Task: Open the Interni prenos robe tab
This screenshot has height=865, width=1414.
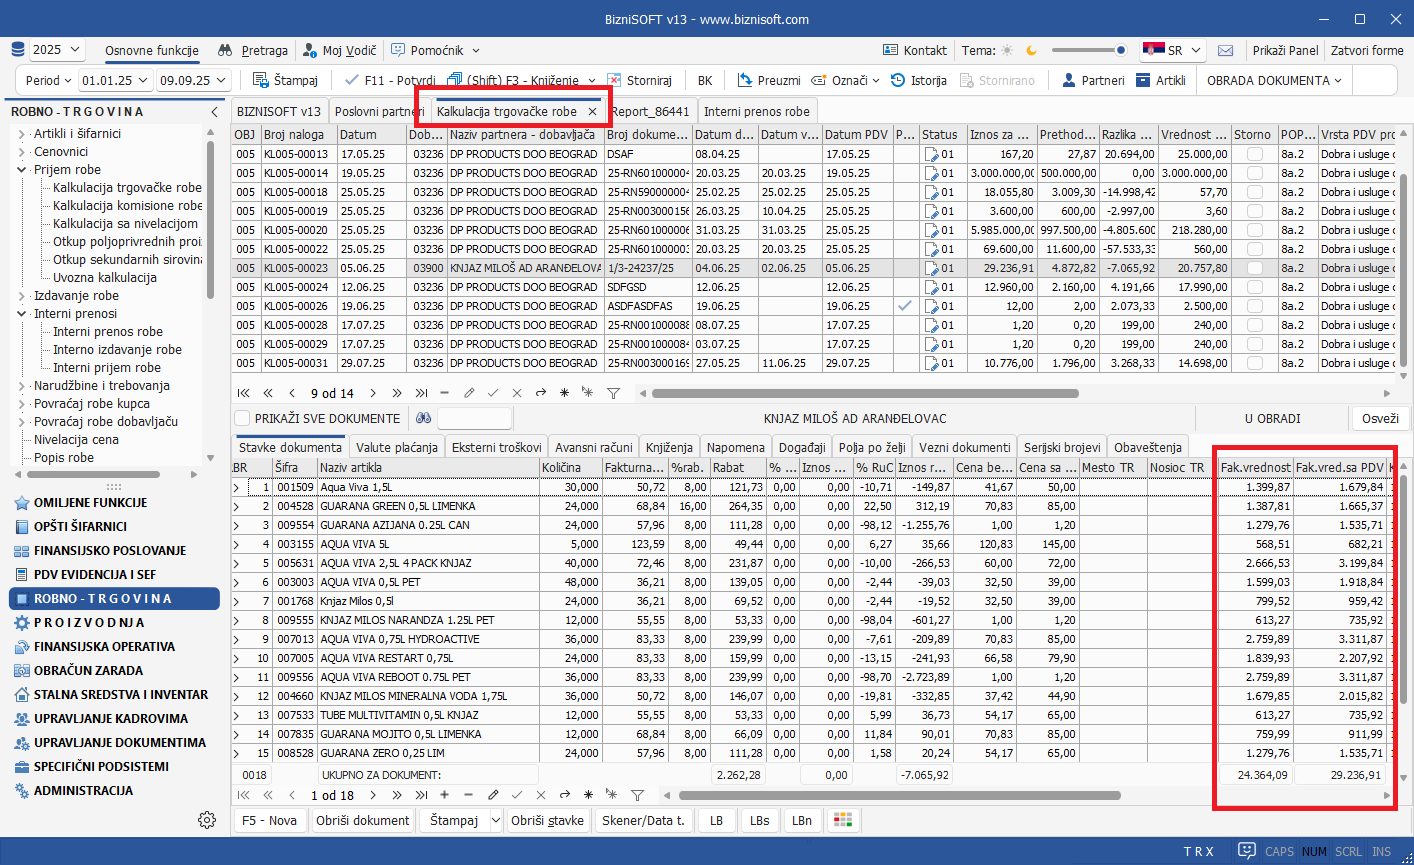Action: click(756, 111)
